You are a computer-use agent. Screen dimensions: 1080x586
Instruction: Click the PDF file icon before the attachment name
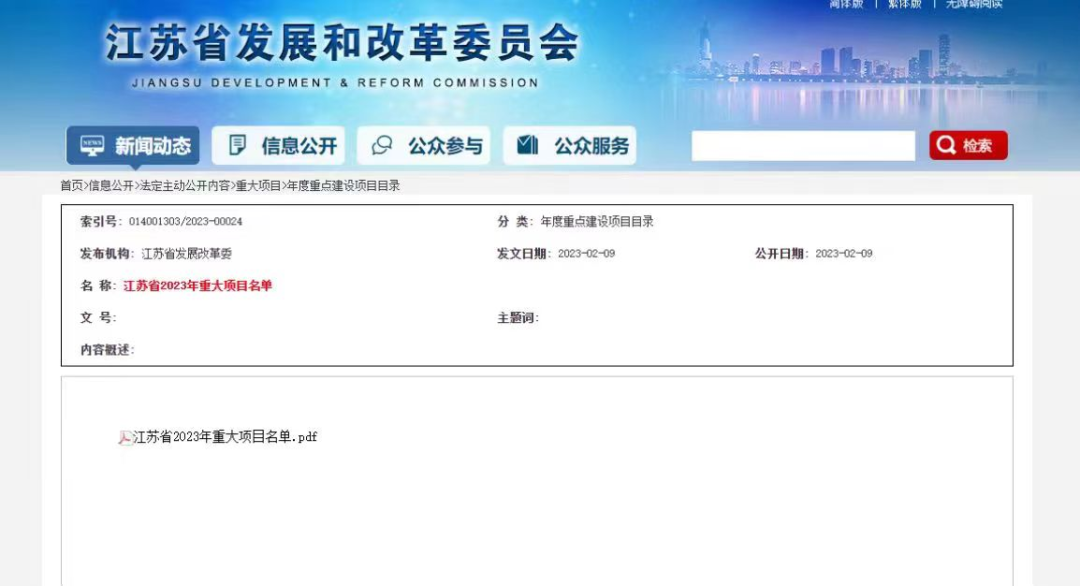[x=125, y=438]
